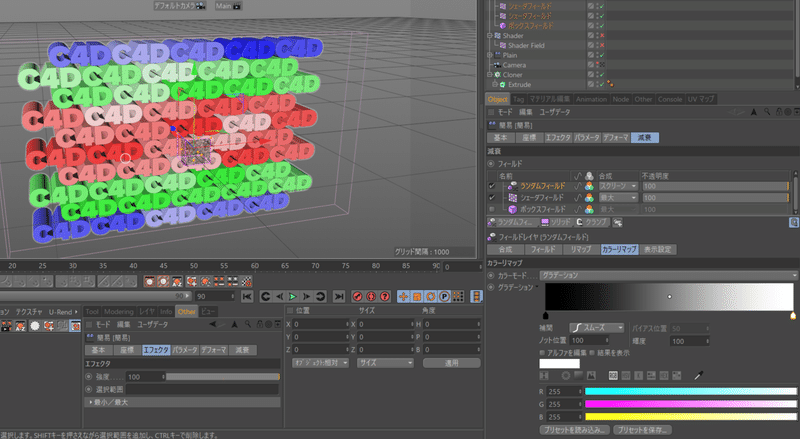The image size is (800, 439).
Task: Click the up arrow icon in Object attributes
Action: click(x=754, y=112)
